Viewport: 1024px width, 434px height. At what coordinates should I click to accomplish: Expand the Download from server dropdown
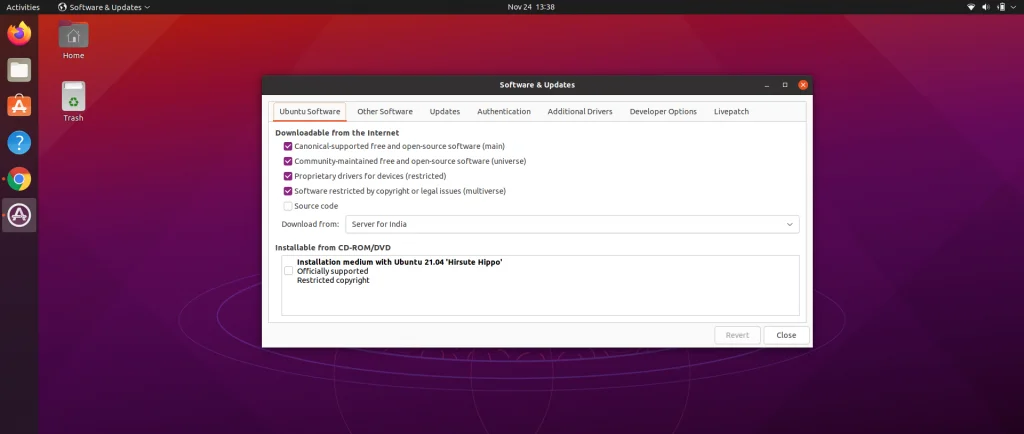pyautogui.click(x=572, y=224)
